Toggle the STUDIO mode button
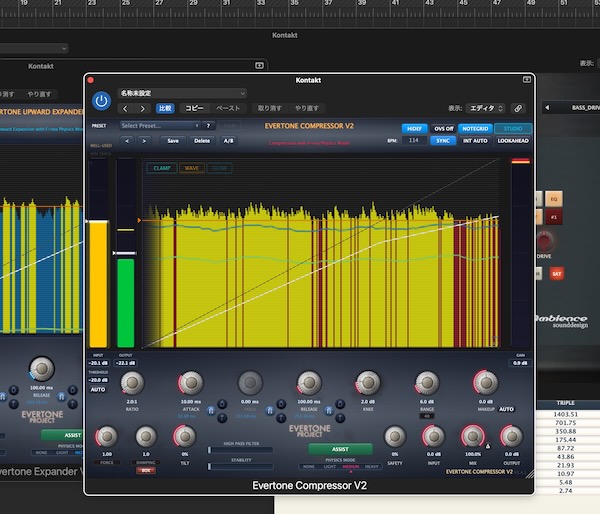The width and height of the screenshot is (600, 514). pos(513,129)
